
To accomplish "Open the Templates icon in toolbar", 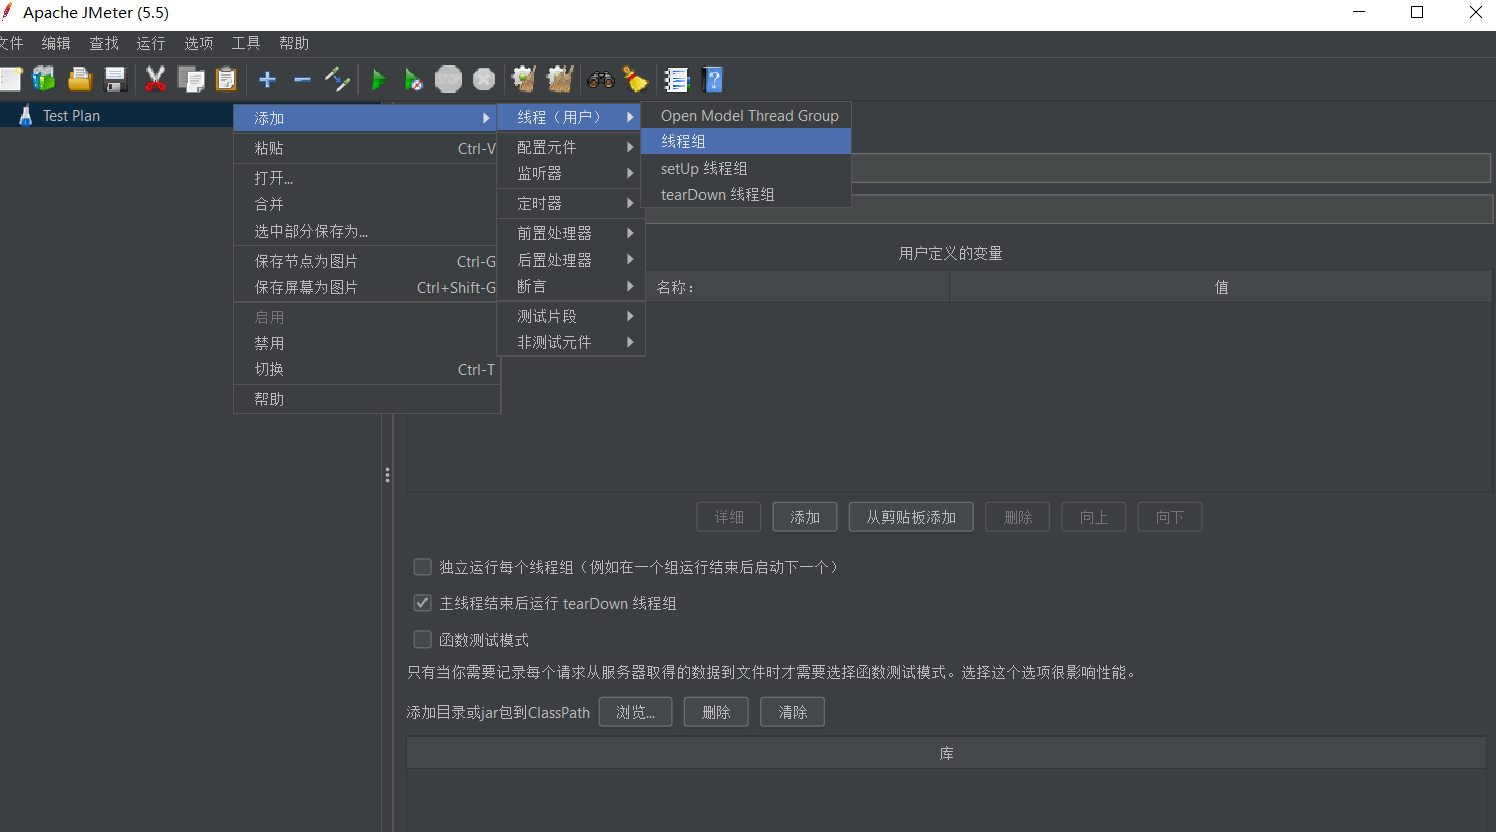I will pos(44,79).
